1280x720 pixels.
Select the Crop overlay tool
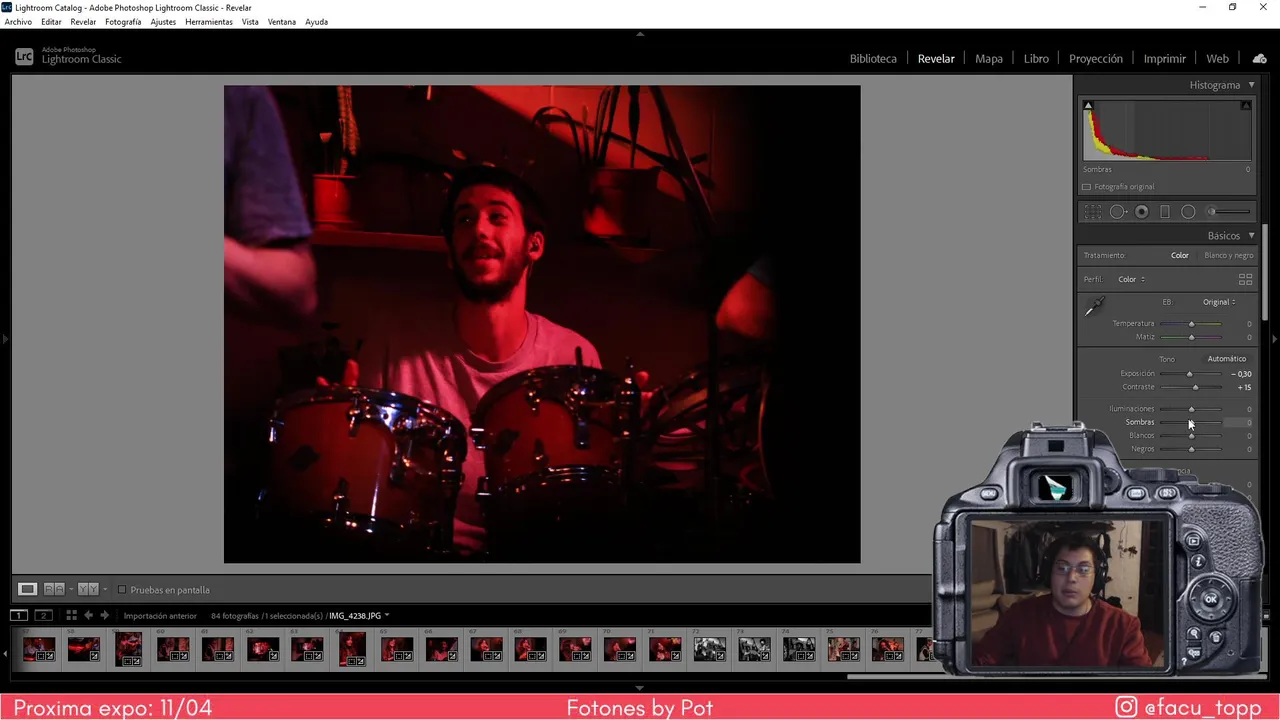click(1093, 212)
